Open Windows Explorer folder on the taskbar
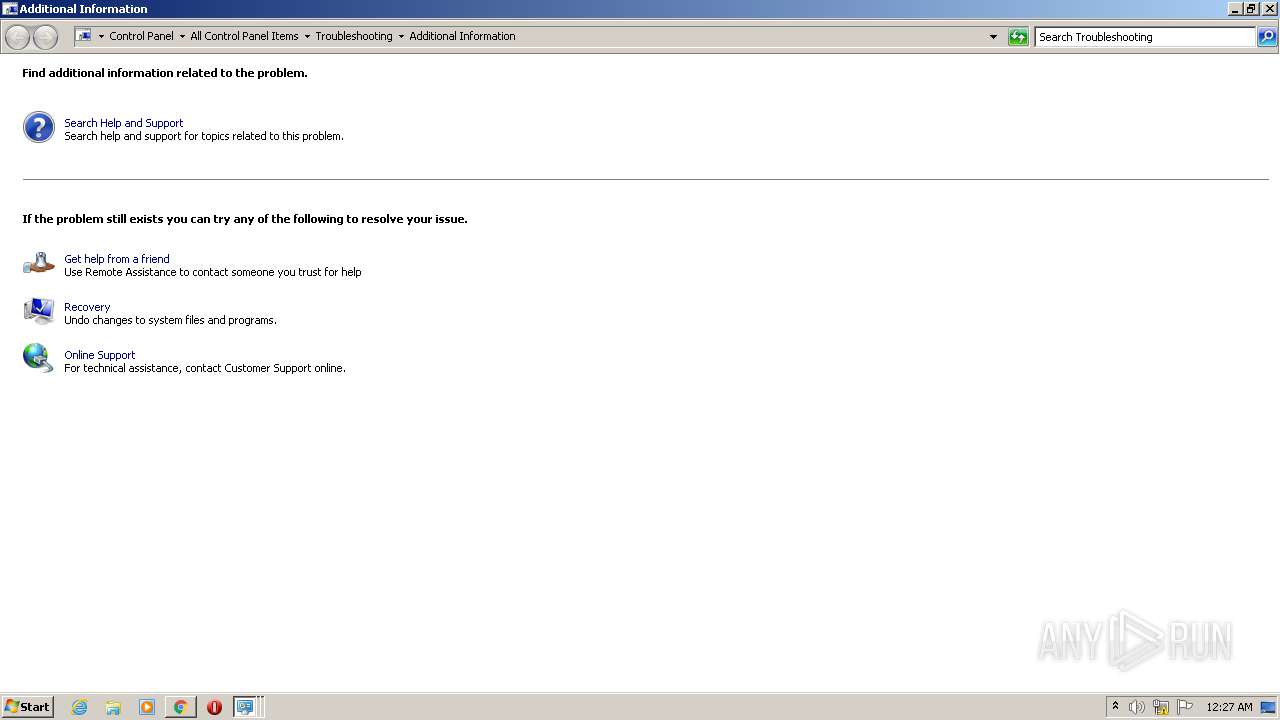 tap(113, 707)
